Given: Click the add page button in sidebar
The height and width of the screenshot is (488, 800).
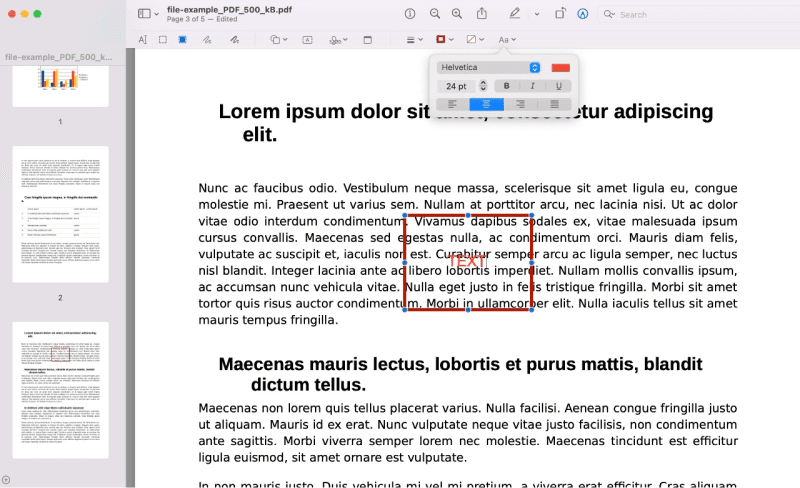Looking at the screenshot, I should pyautogui.click(x=6, y=480).
